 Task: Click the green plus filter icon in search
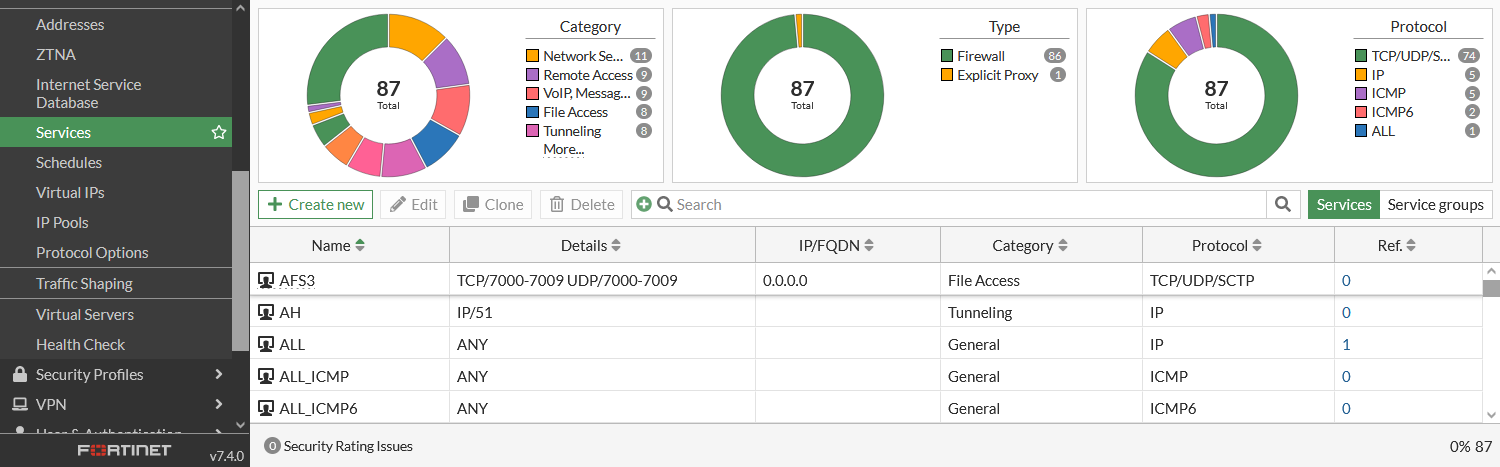click(643, 205)
